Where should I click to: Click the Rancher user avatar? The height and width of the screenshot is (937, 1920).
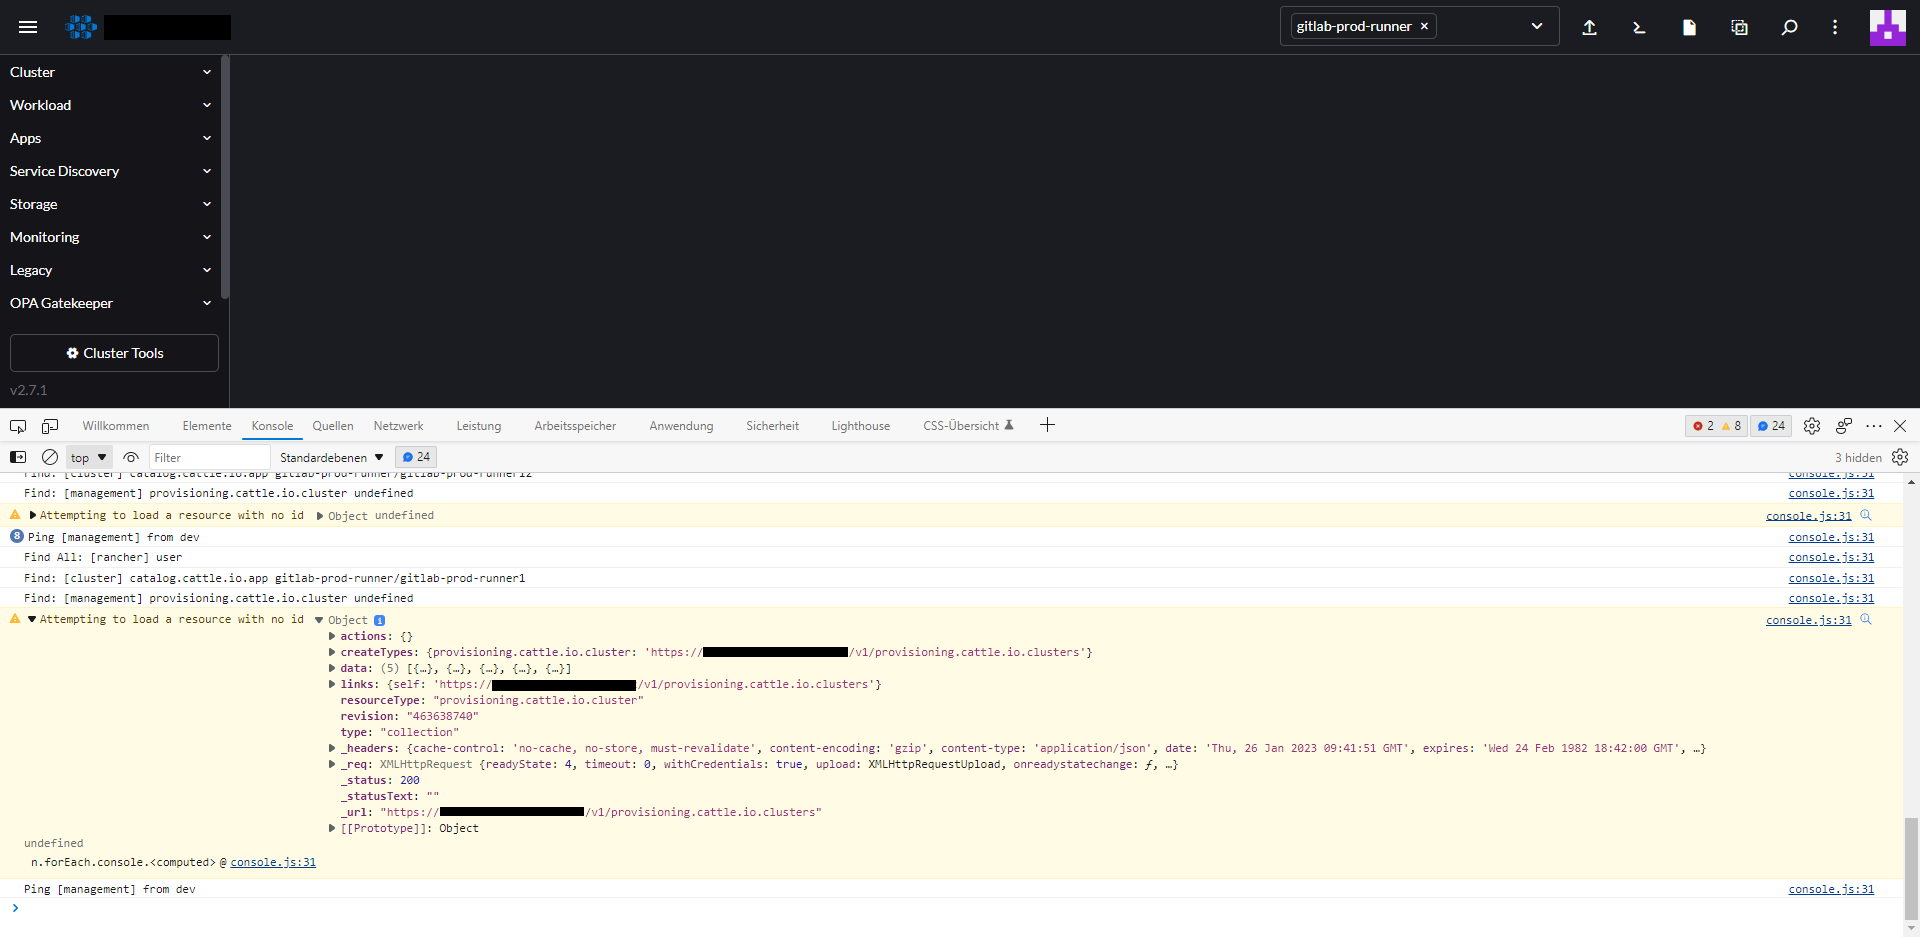point(1888,27)
